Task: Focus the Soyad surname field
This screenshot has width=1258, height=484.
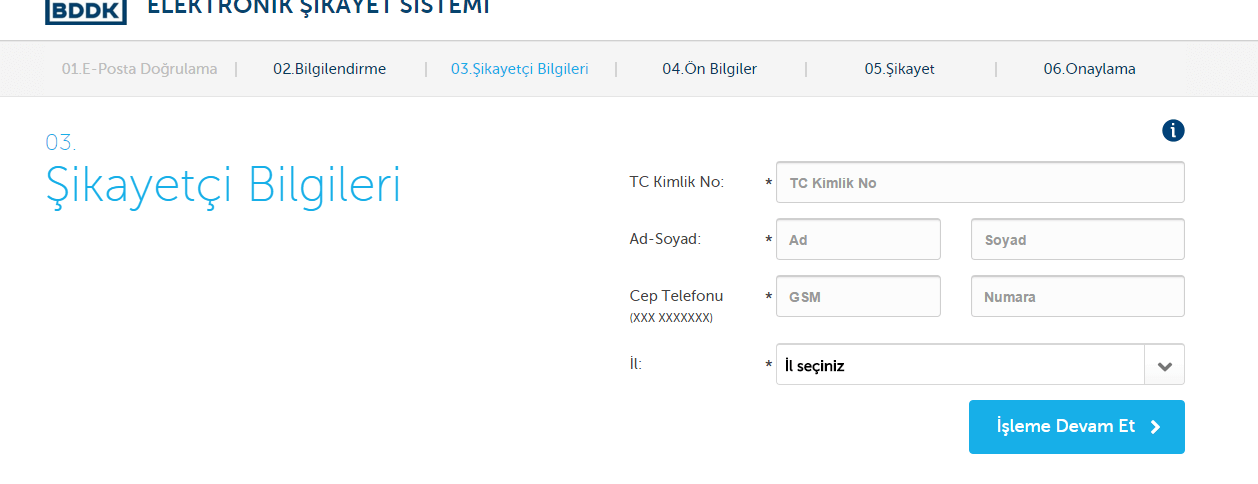Action: 1078,240
